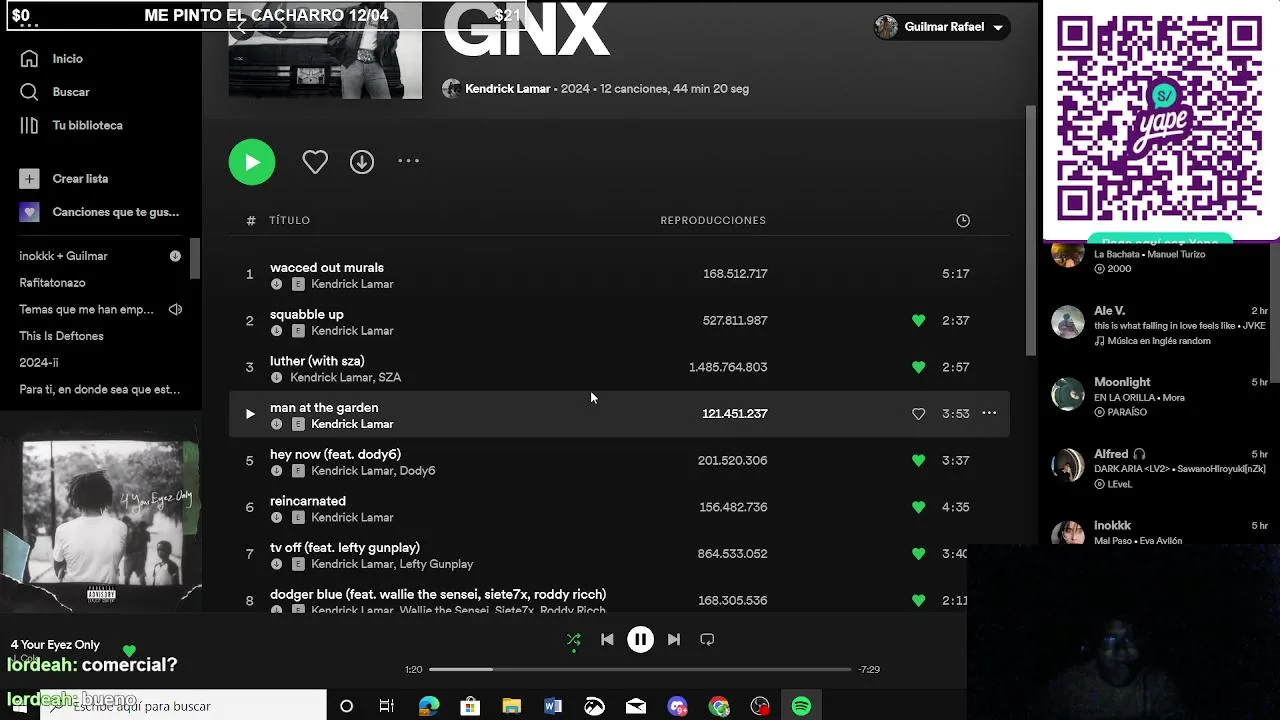Open Moonlight friend activity entry
This screenshot has width=1280, height=720.
(1160, 396)
